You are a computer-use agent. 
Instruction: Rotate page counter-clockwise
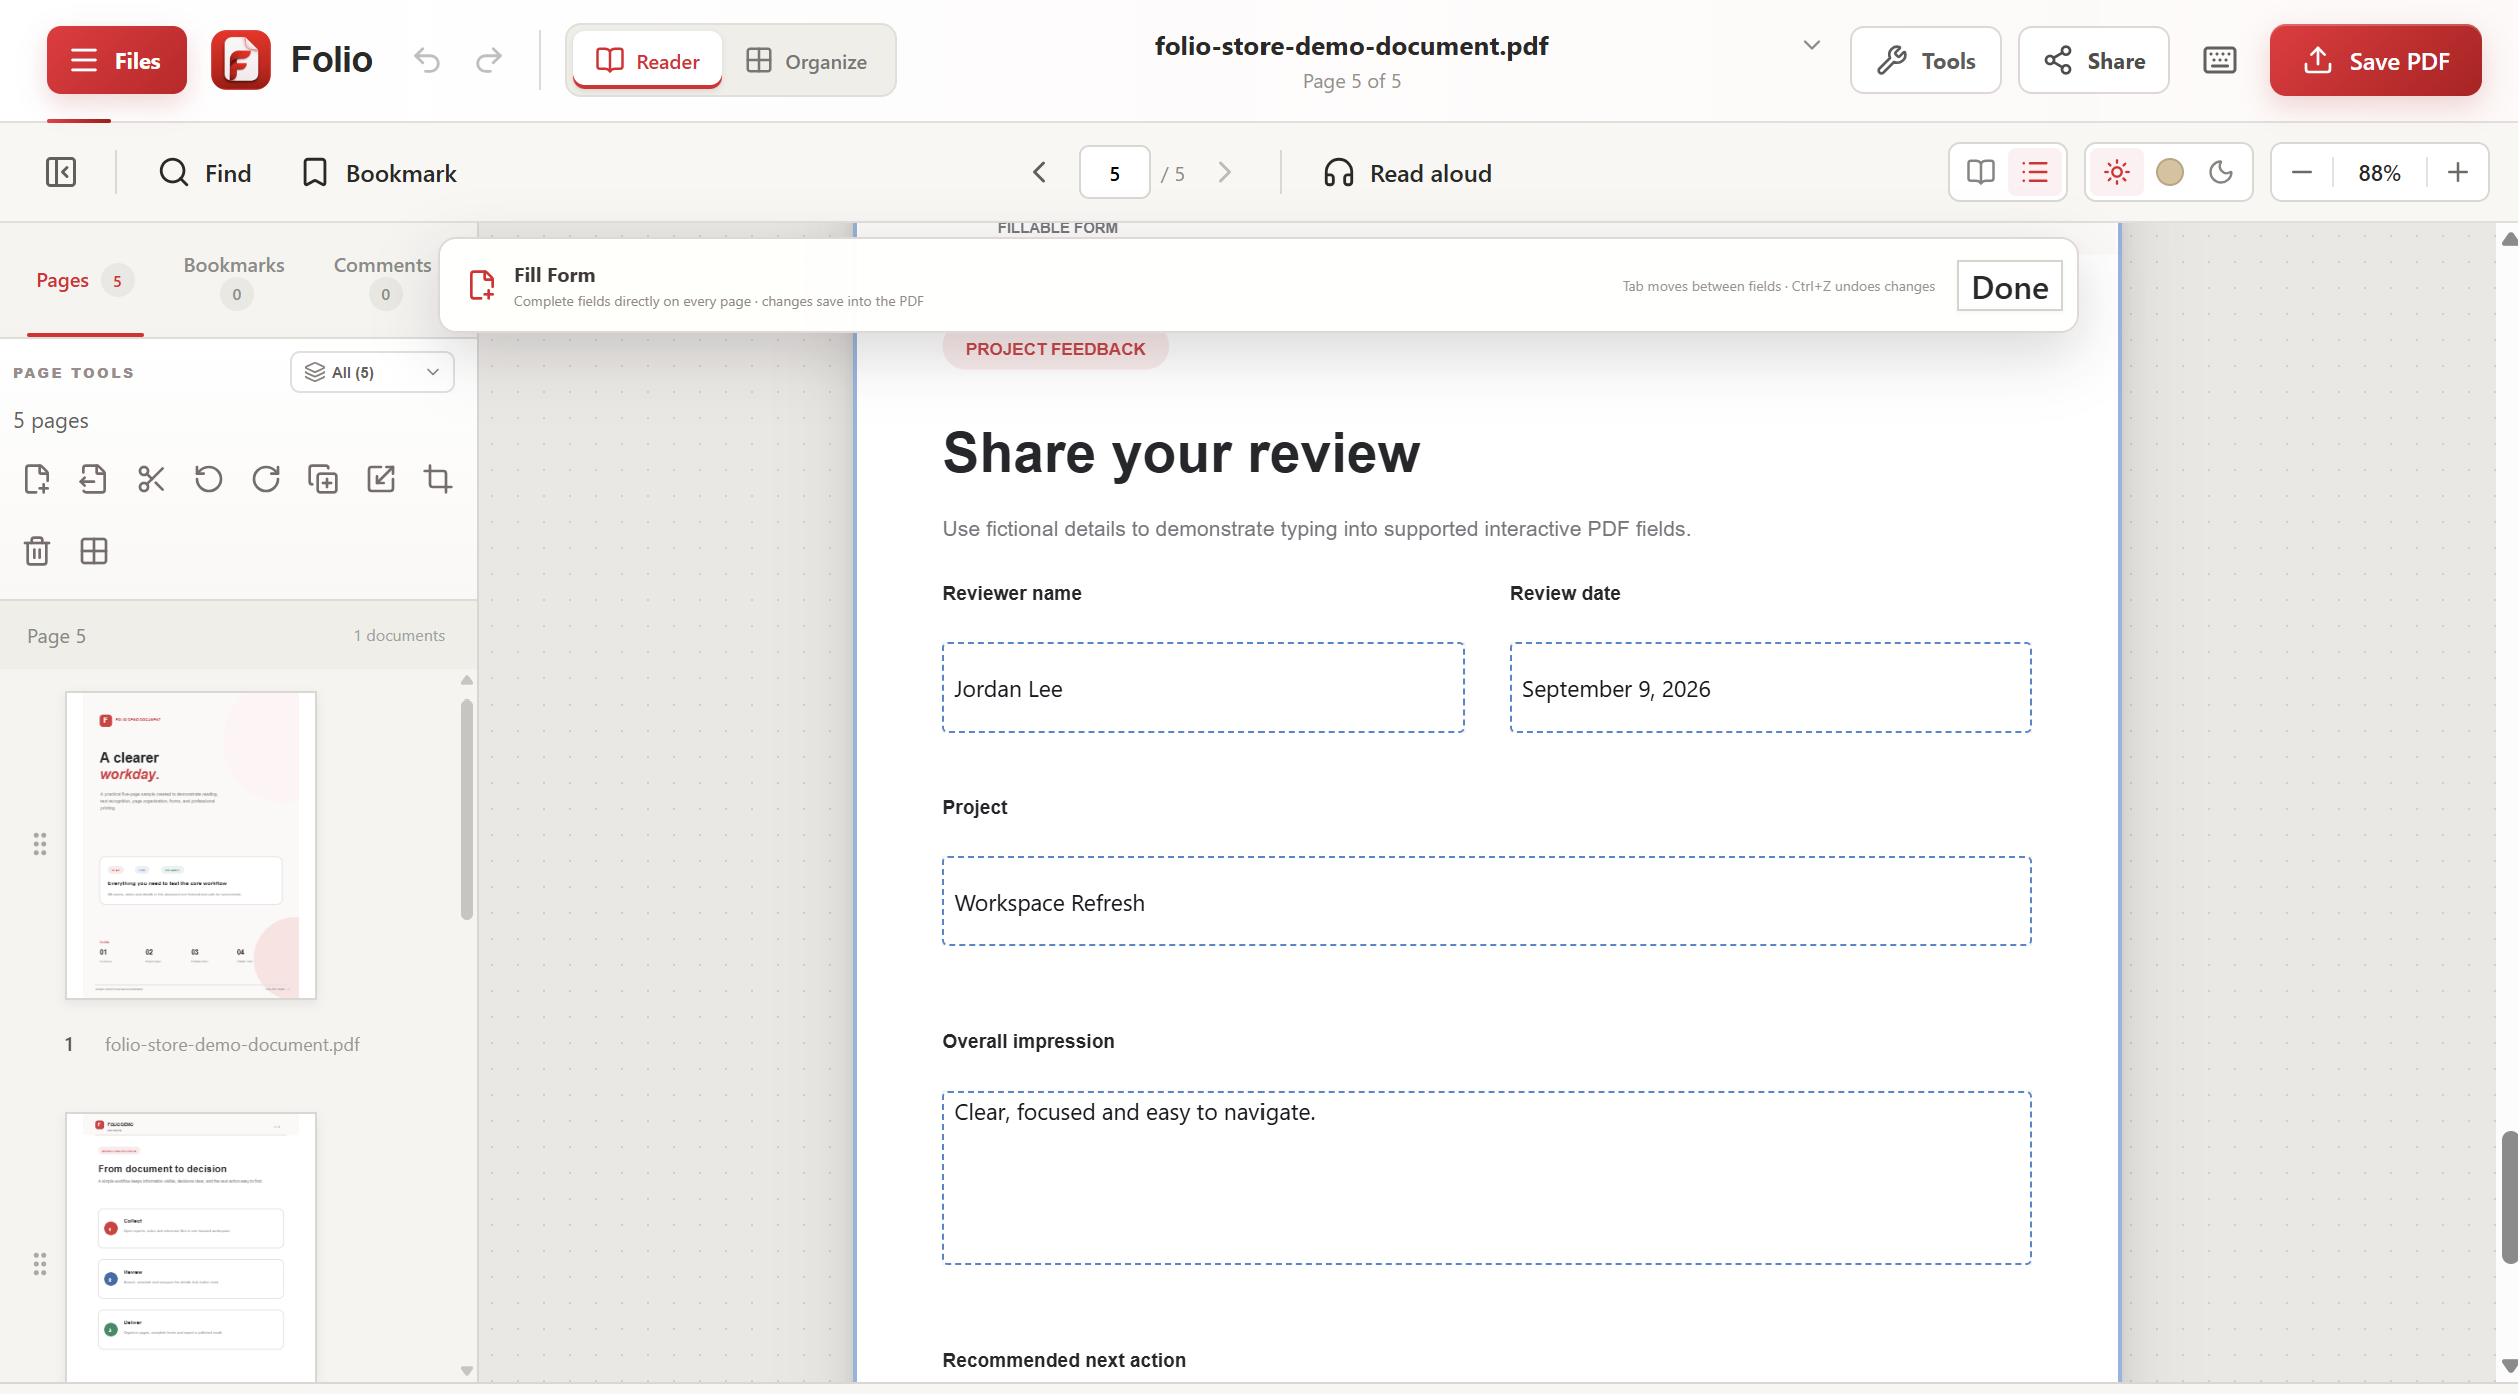[x=208, y=479]
